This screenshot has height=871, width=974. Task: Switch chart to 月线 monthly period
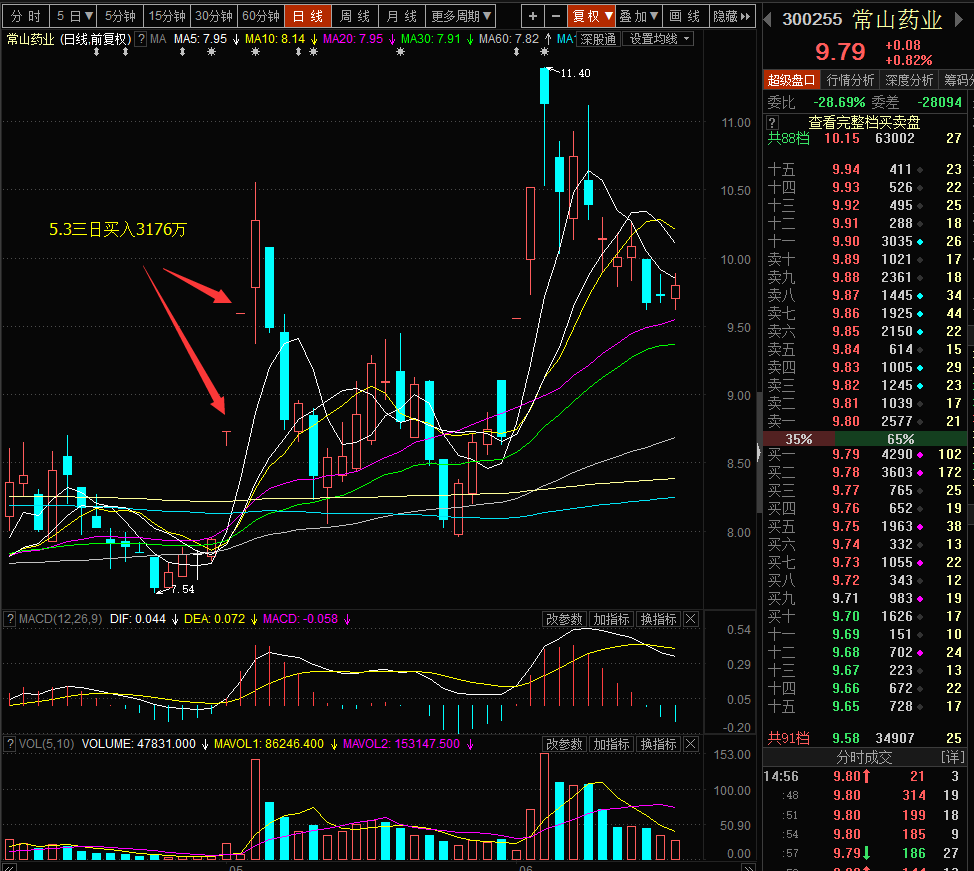(402, 16)
